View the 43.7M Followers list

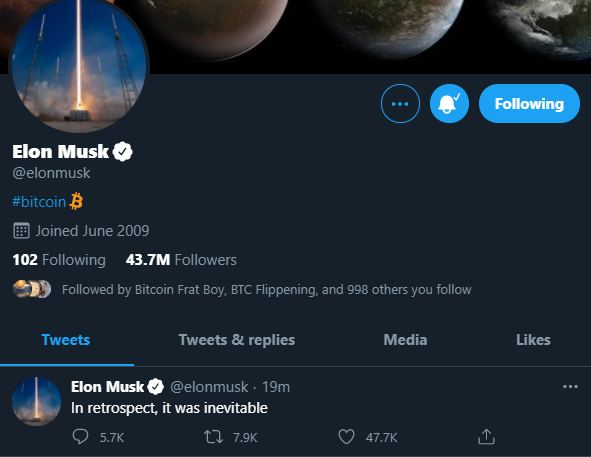(x=181, y=260)
